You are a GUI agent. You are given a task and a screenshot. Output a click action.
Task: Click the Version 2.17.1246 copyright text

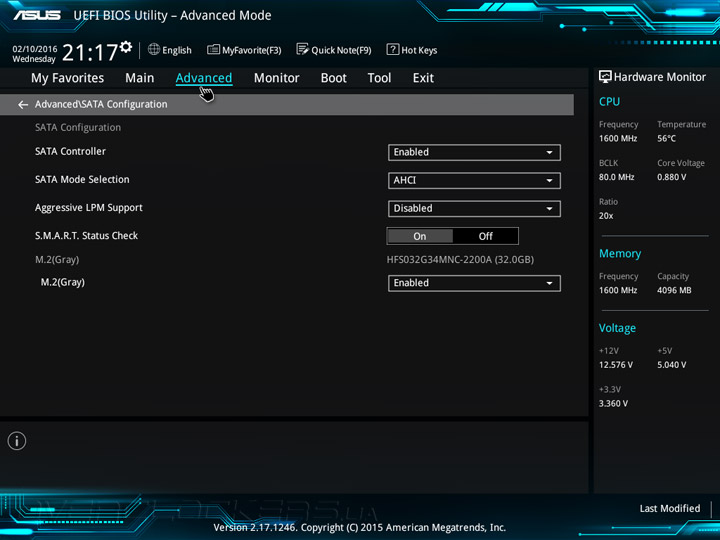pyautogui.click(x=360, y=528)
